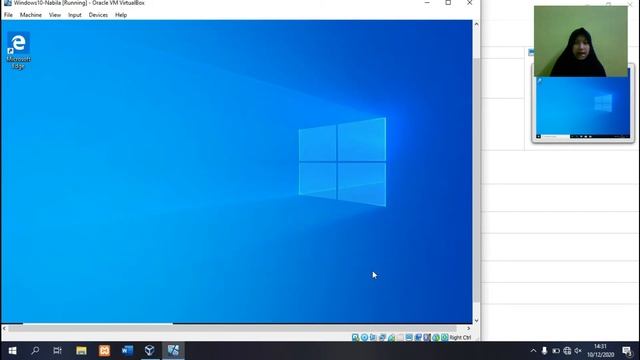Image resolution: width=640 pixels, height=360 pixels.
Task: Click the Right Ctrl host key label
Action: click(x=460, y=338)
